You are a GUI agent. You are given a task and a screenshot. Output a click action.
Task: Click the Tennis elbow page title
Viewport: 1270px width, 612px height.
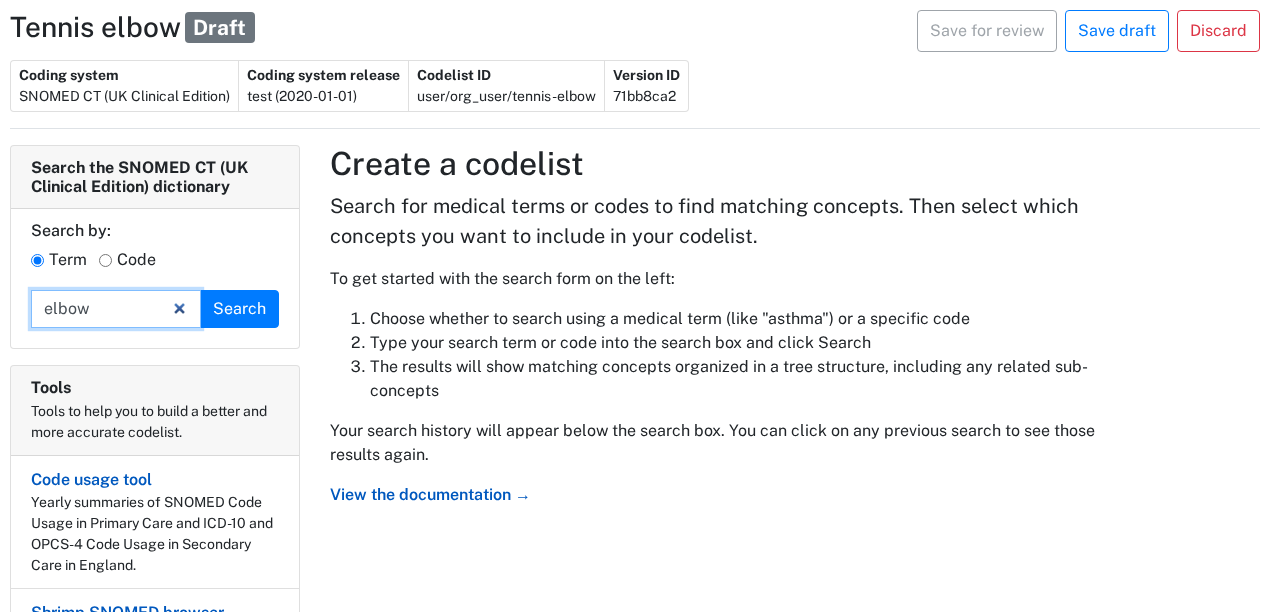(x=95, y=28)
